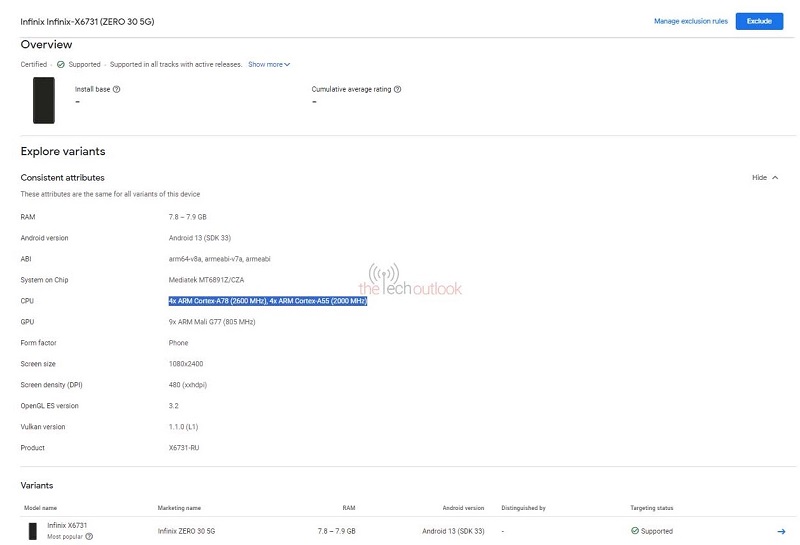800x545 pixels.
Task: Click 'RAM' column header in Variants table
Action: click(348, 508)
